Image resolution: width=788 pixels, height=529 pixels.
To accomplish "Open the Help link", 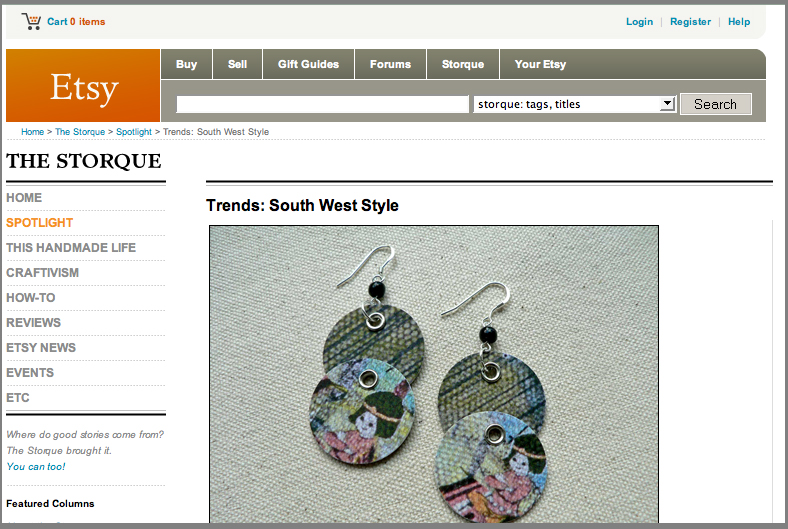I will click(x=739, y=22).
